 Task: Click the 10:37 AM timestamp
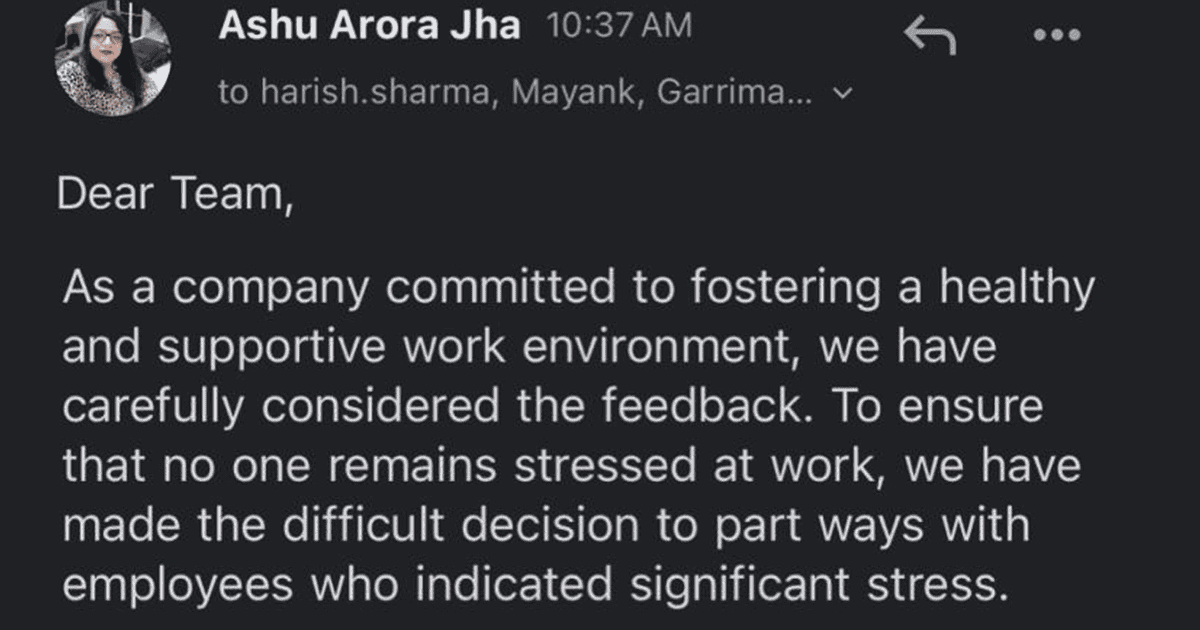(620, 27)
